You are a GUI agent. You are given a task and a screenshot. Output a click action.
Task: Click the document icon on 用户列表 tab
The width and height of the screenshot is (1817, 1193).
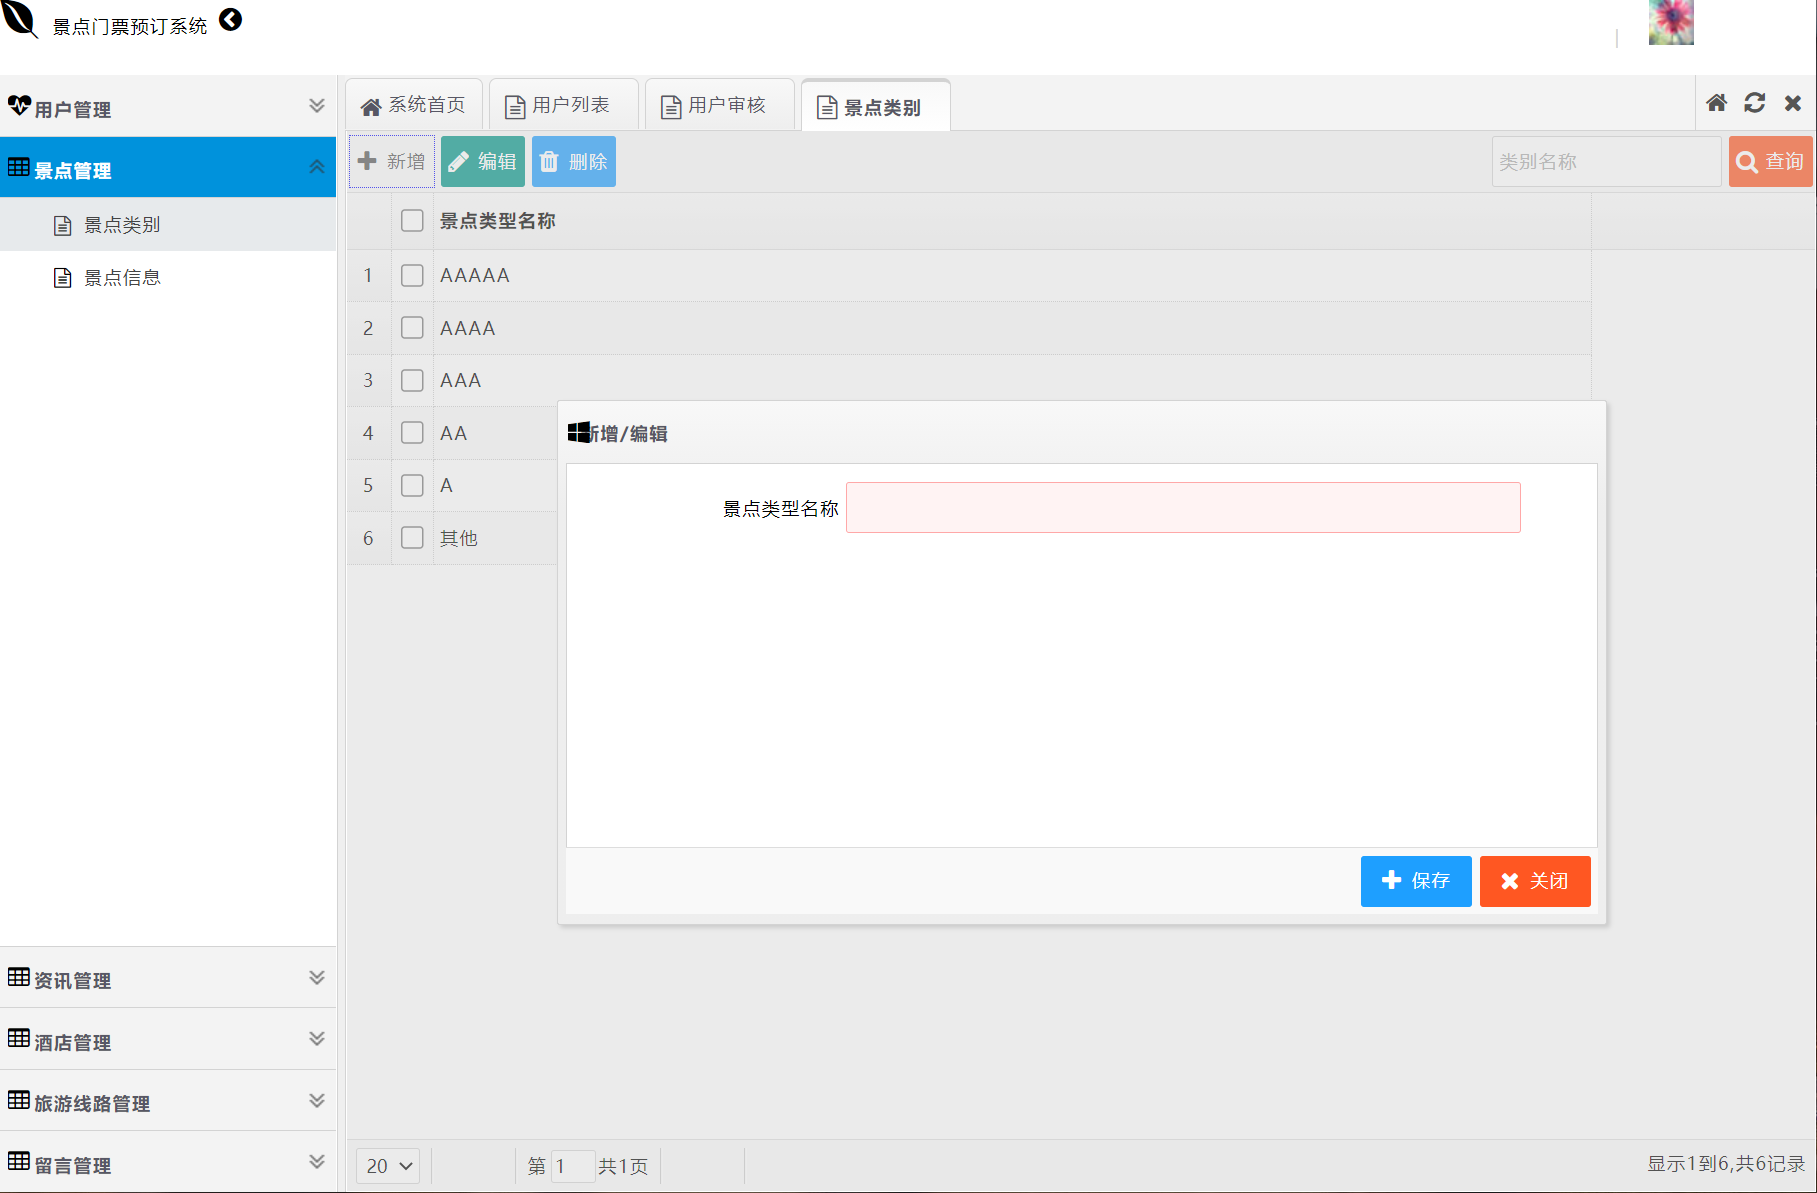pyautogui.click(x=515, y=107)
